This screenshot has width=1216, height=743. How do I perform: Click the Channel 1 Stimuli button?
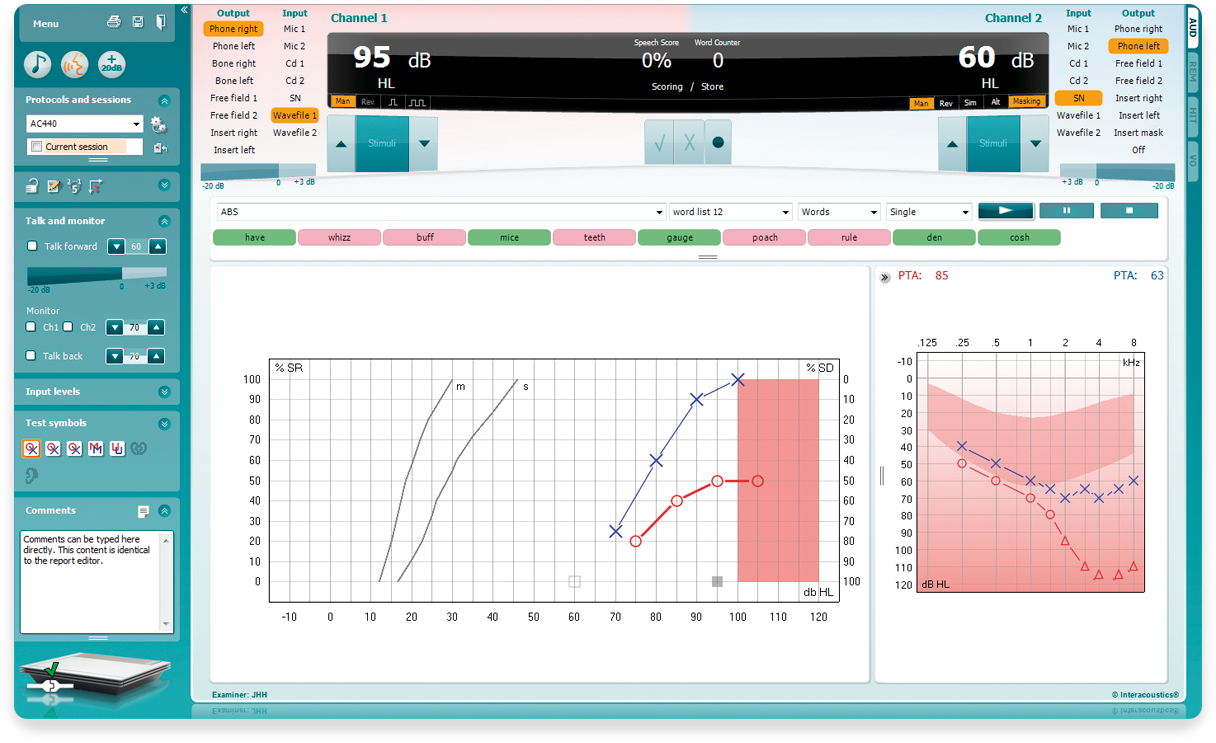coord(382,143)
